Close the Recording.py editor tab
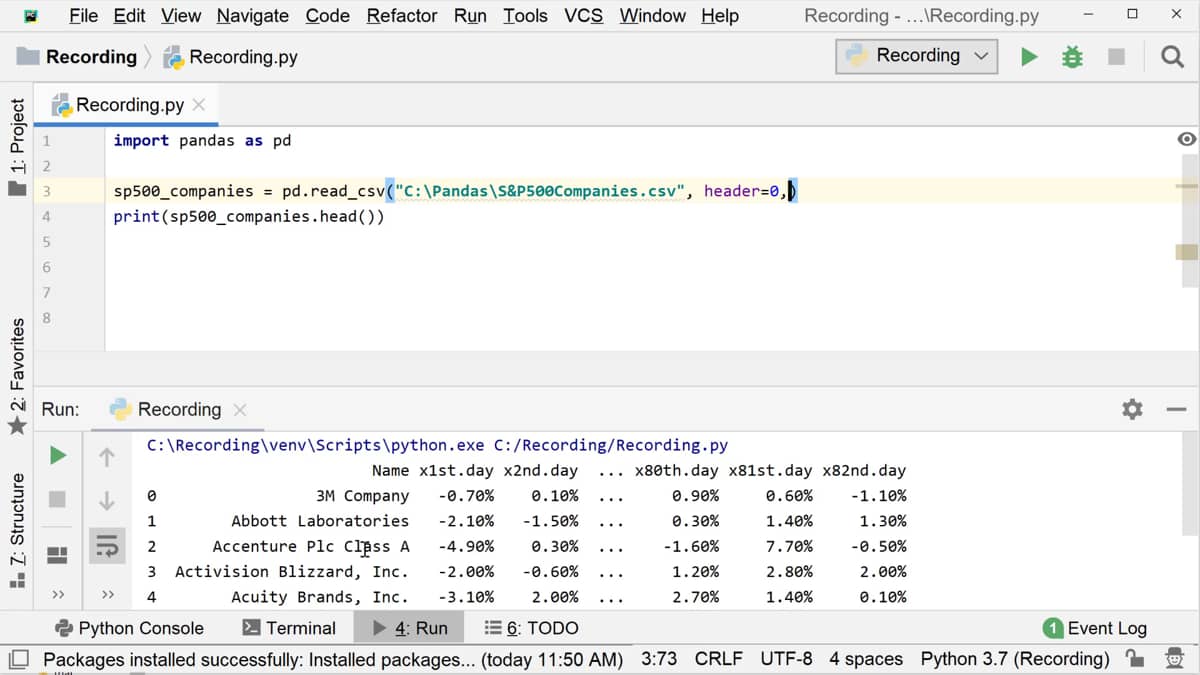Screen dimensions: 1200x675 click(x=199, y=105)
